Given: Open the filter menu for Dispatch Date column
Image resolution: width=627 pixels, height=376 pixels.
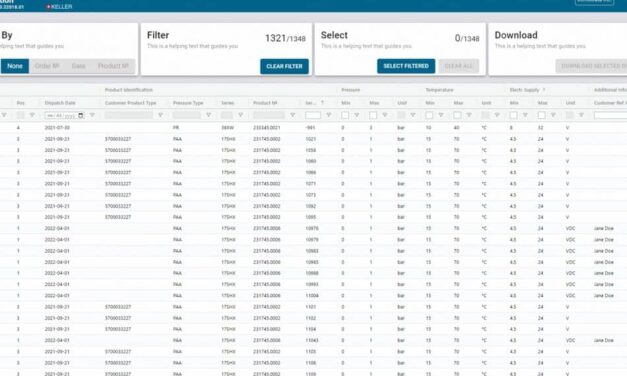Looking at the screenshot, I should pos(92,115).
